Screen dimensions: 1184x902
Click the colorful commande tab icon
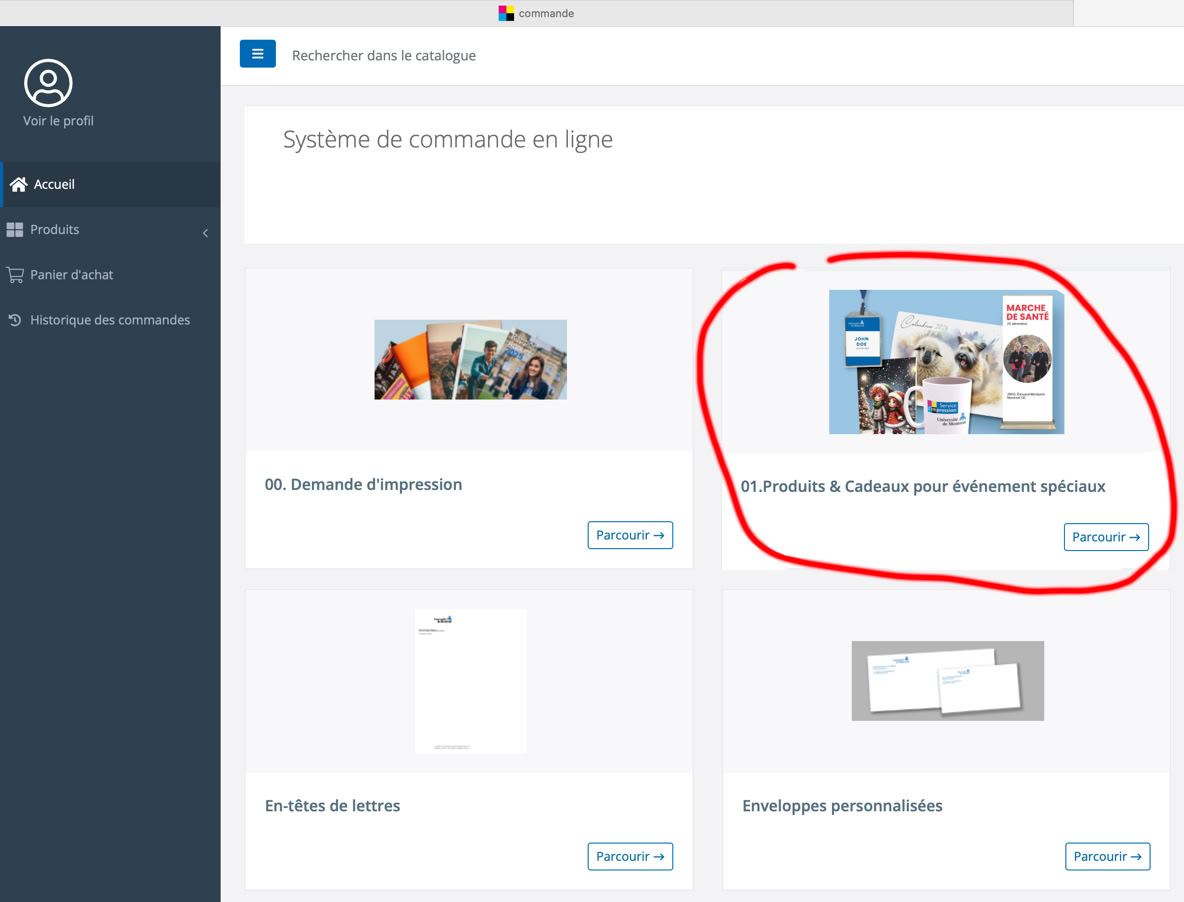pos(506,13)
